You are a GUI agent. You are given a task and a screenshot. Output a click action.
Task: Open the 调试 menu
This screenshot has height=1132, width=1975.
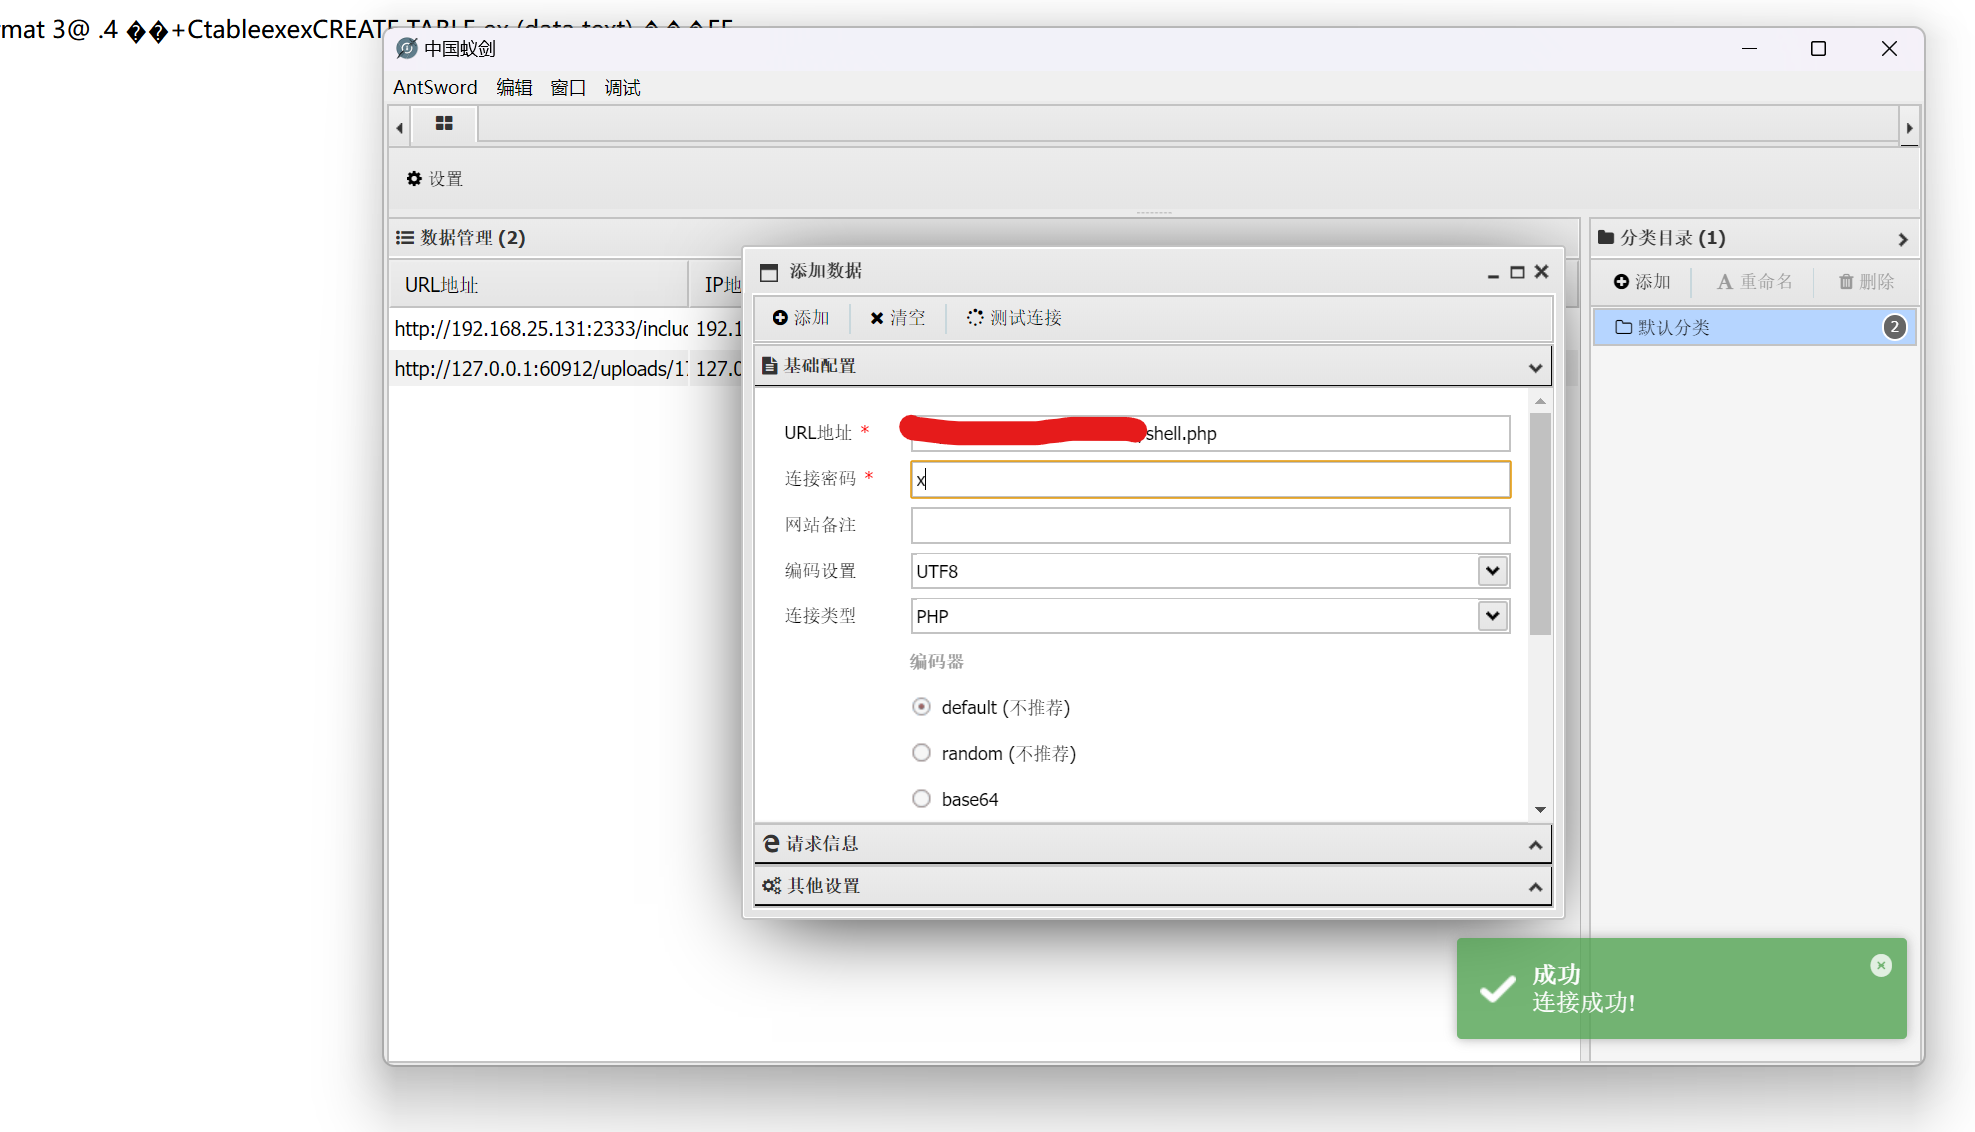click(622, 88)
